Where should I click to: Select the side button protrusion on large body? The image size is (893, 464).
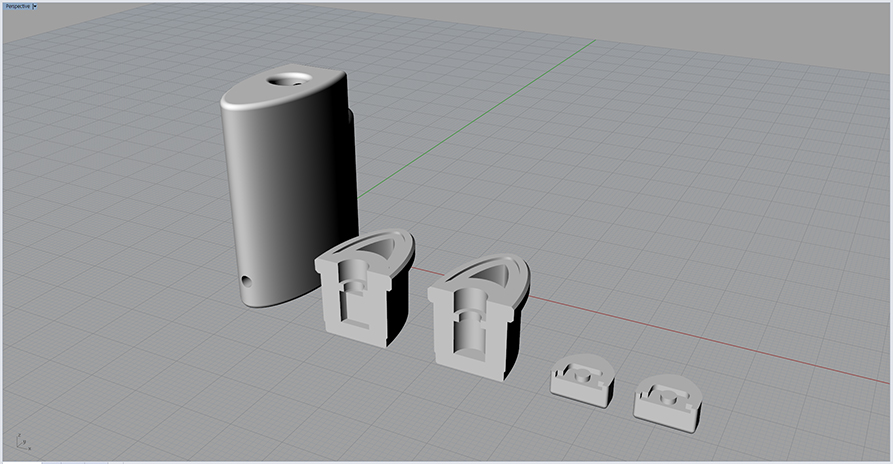point(351,130)
